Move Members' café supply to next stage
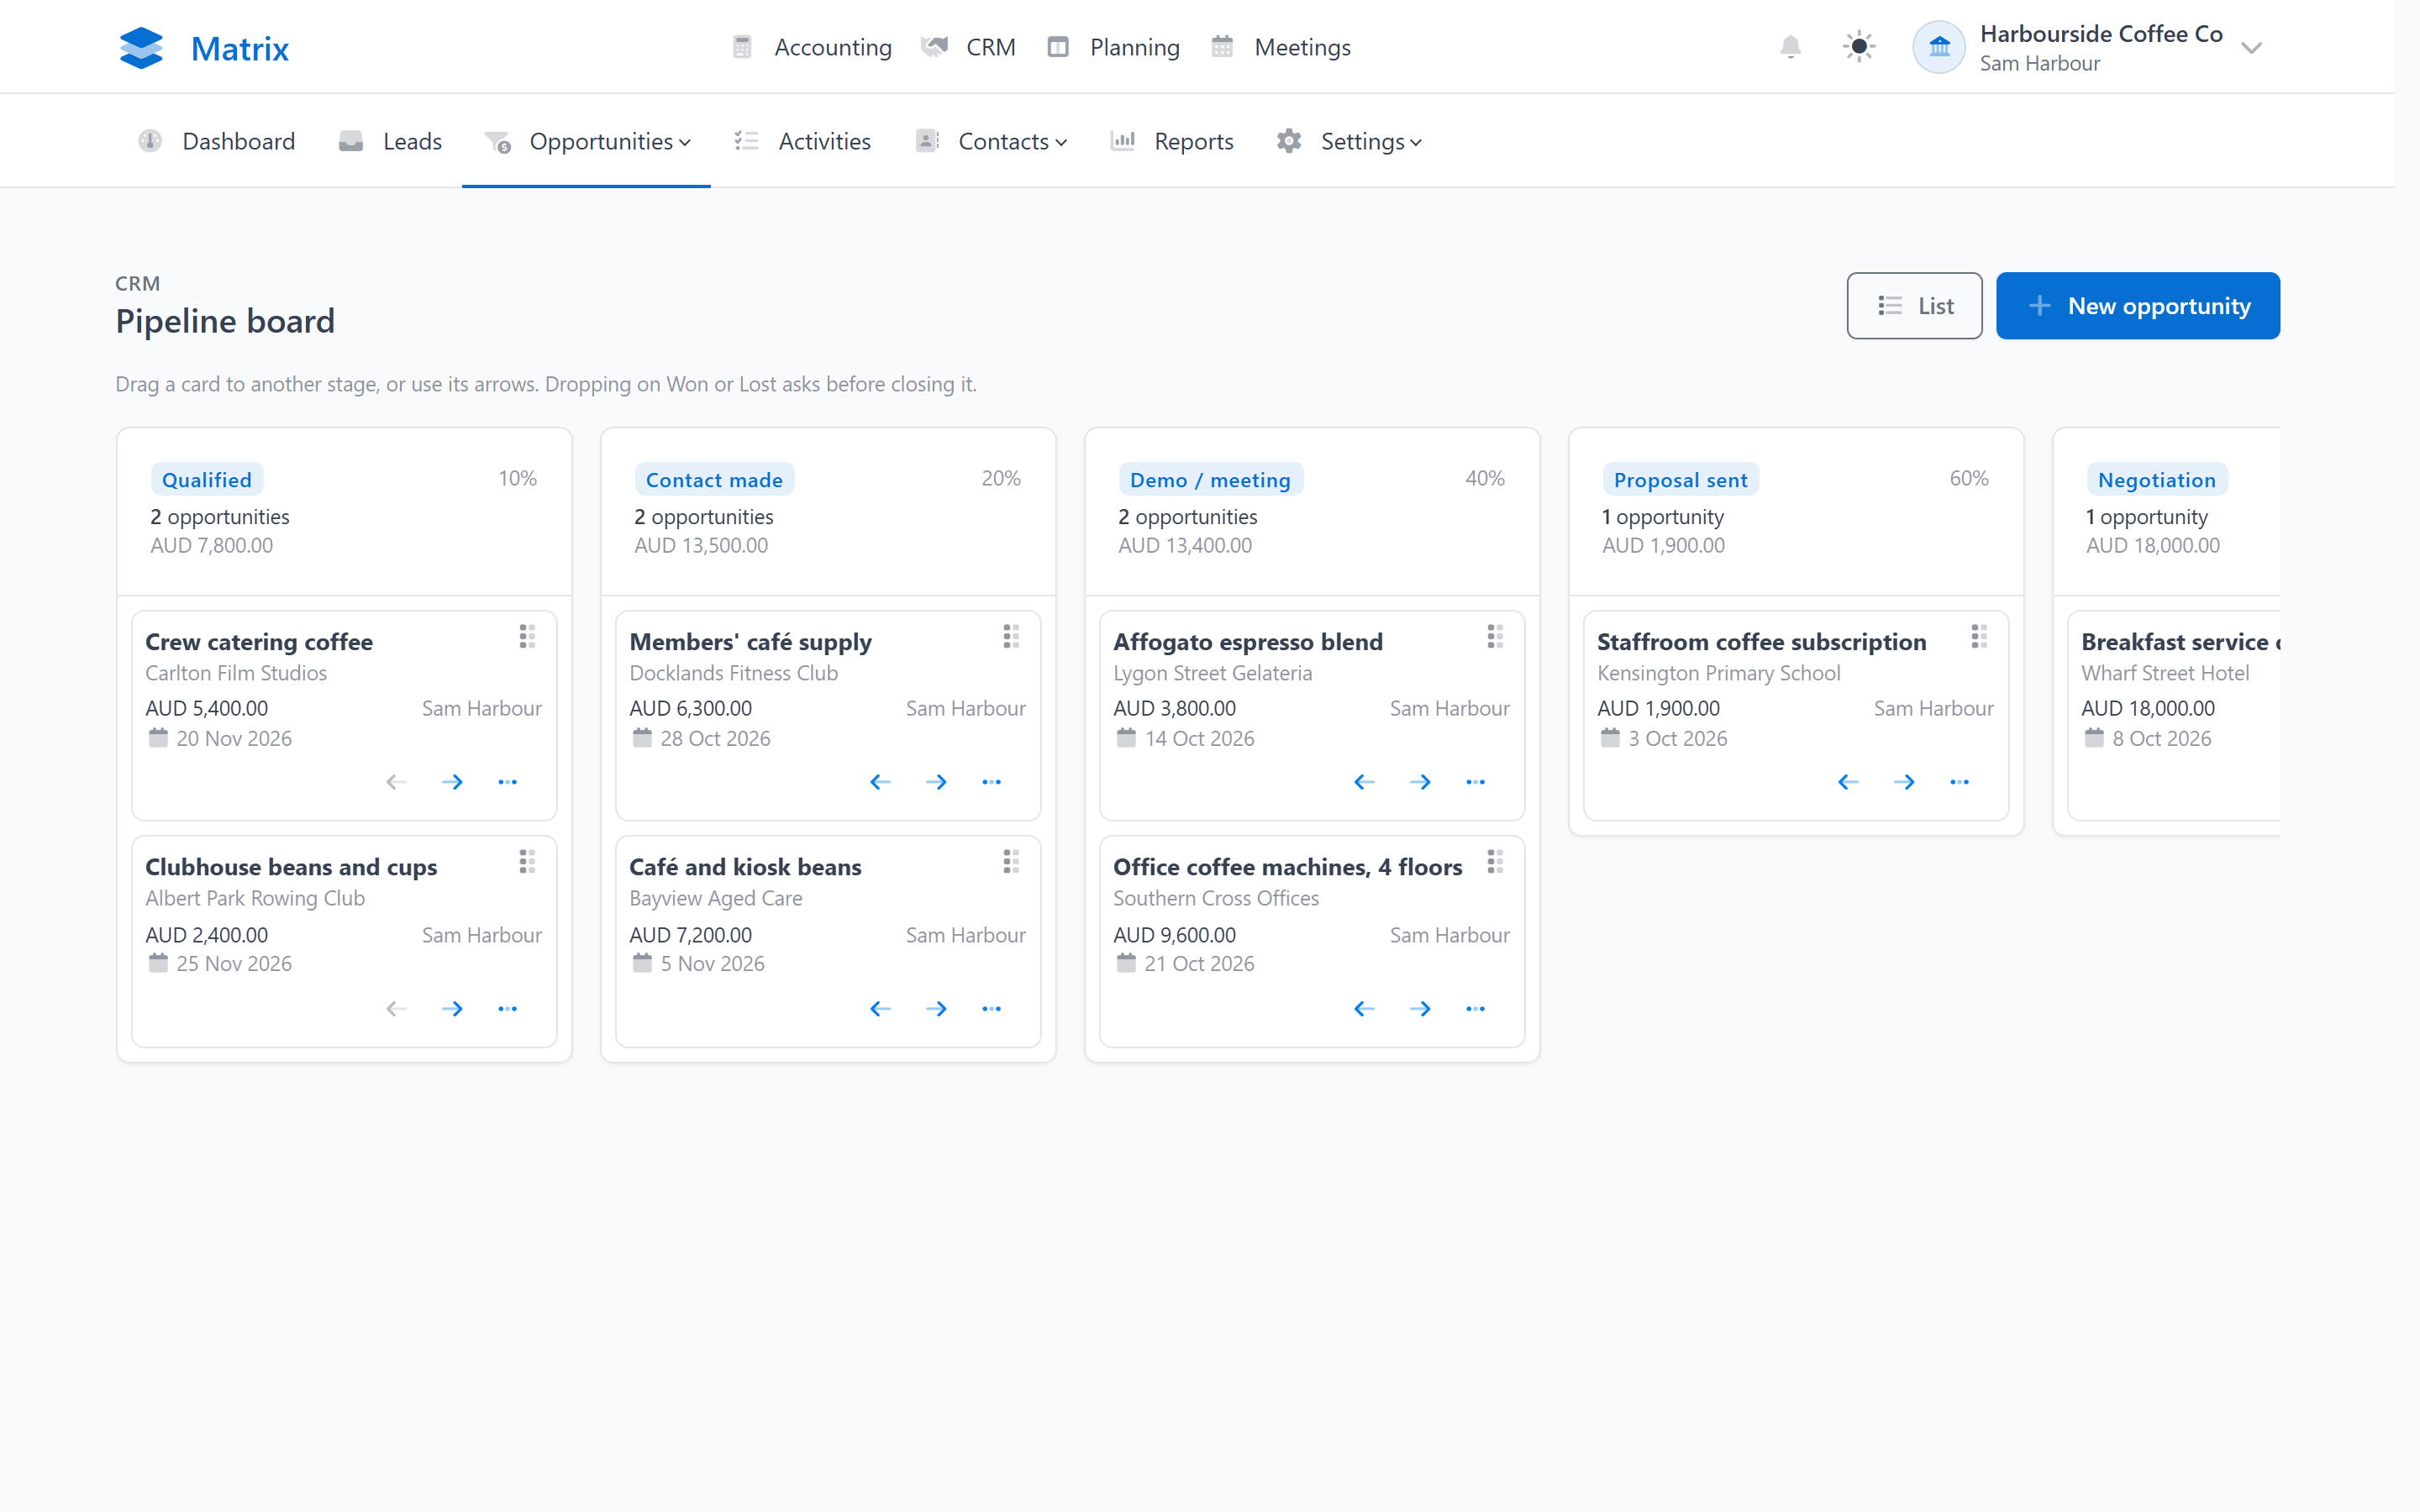 point(936,782)
